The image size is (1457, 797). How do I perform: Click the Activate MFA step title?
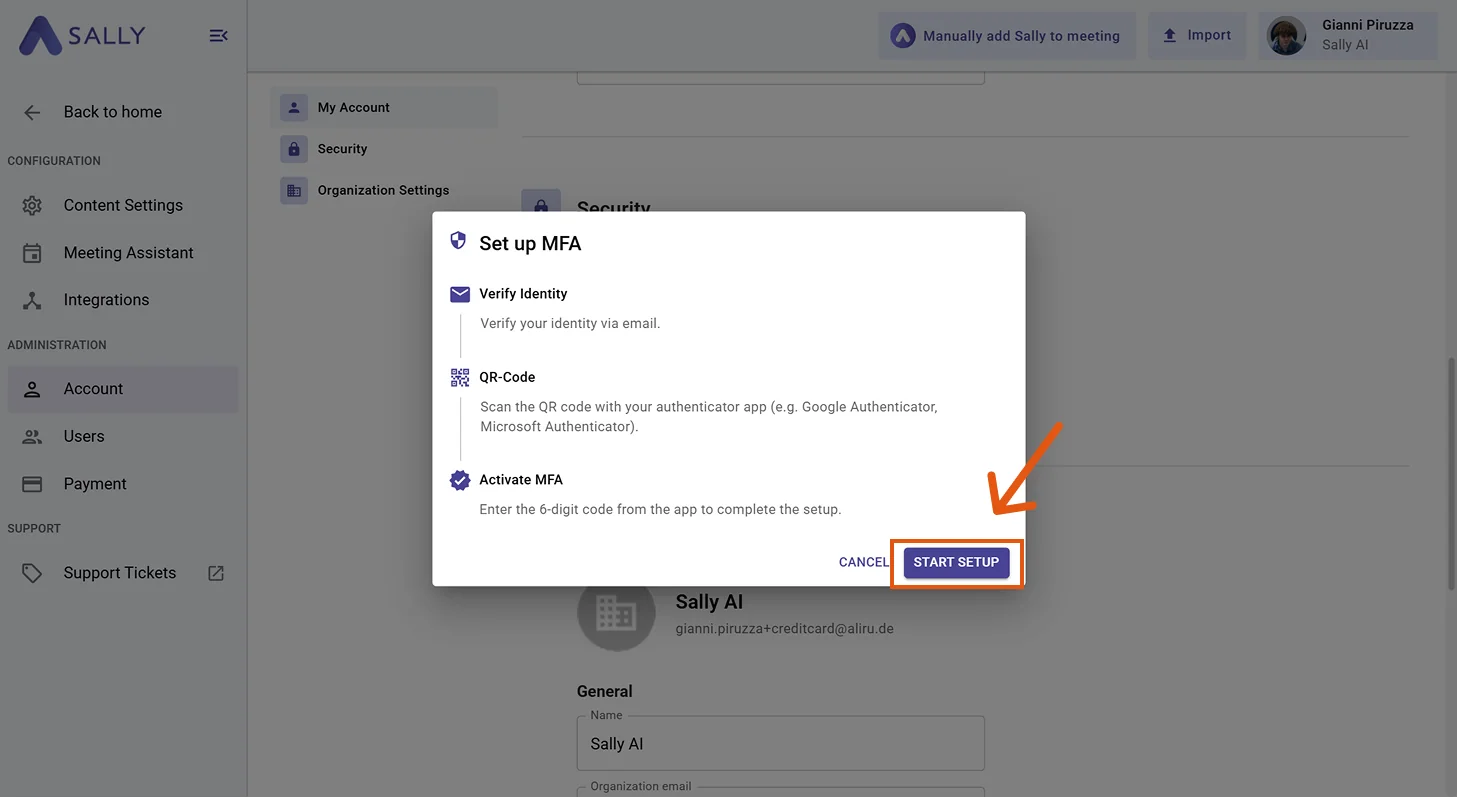[521, 480]
